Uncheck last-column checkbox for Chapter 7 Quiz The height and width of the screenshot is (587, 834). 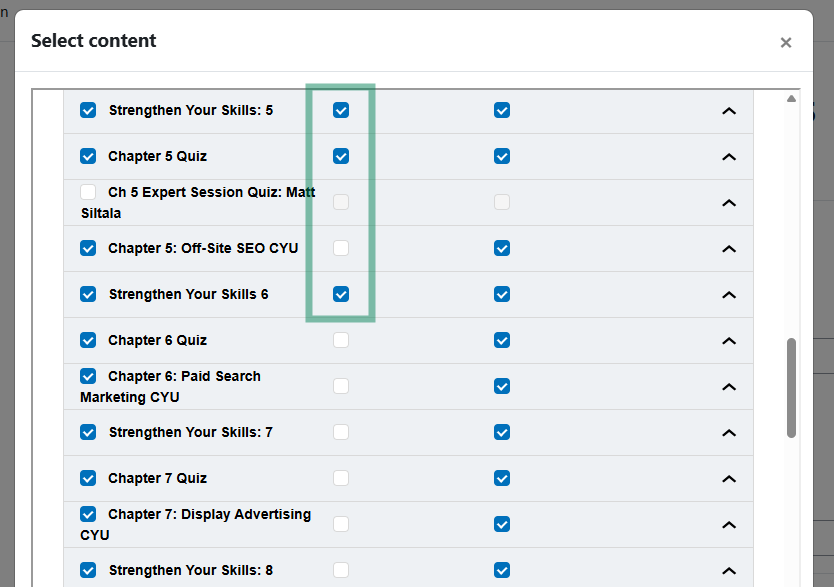click(x=502, y=478)
